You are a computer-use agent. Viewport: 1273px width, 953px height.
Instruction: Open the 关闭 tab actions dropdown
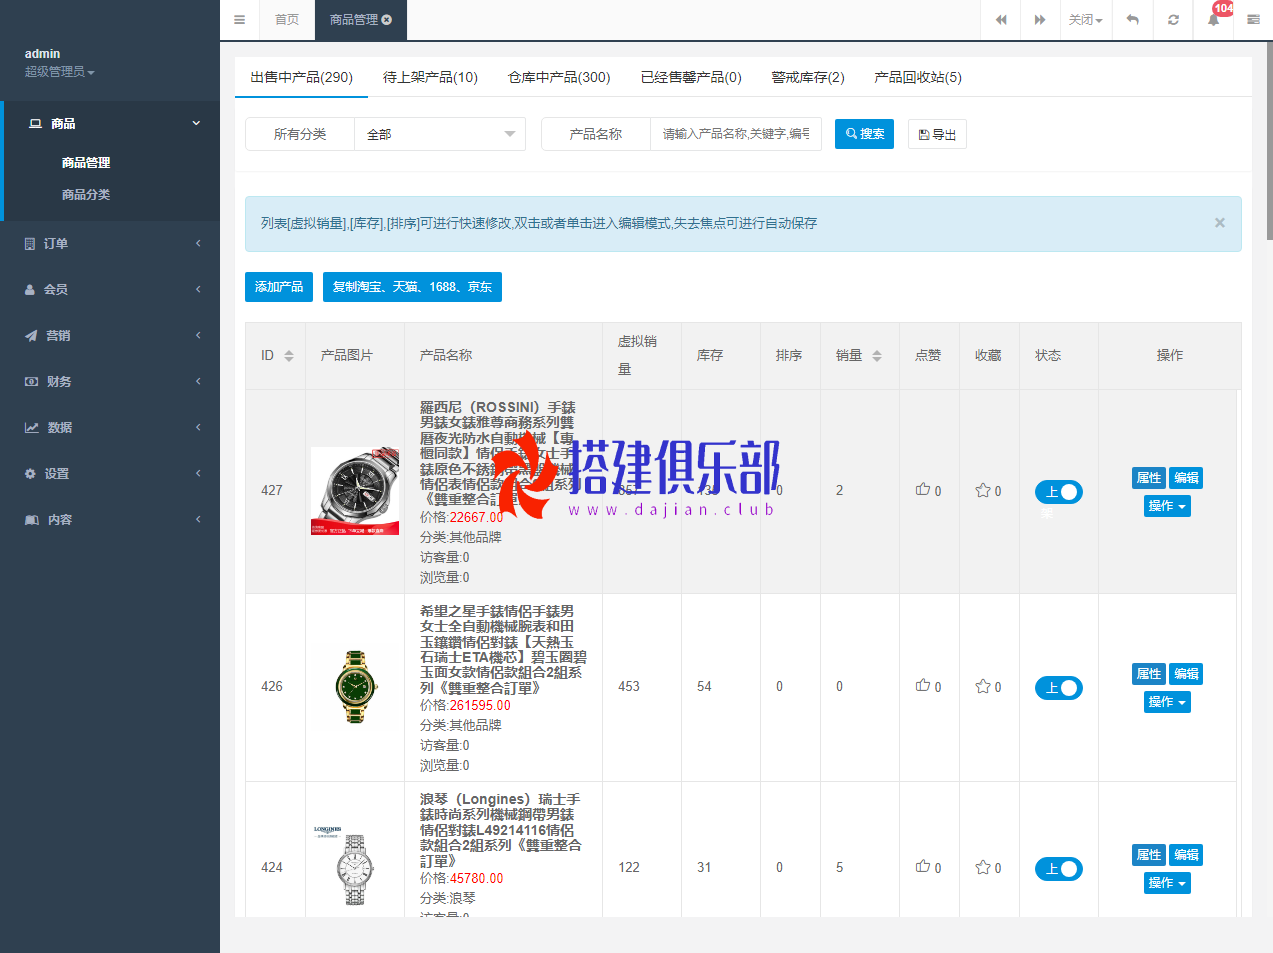(1085, 20)
